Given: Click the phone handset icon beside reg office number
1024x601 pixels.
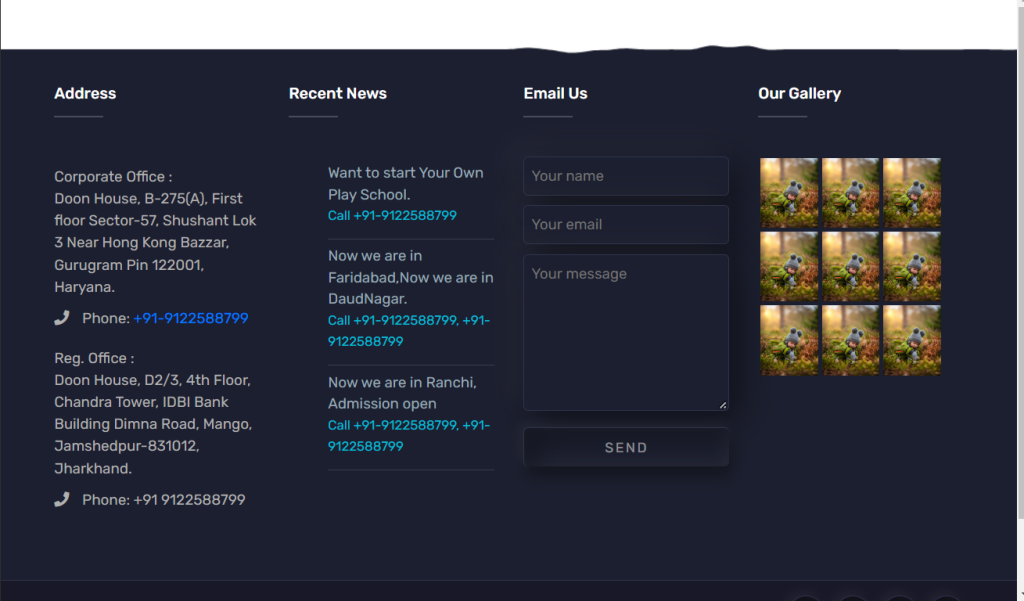Looking at the screenshot, I should point(62,498).
